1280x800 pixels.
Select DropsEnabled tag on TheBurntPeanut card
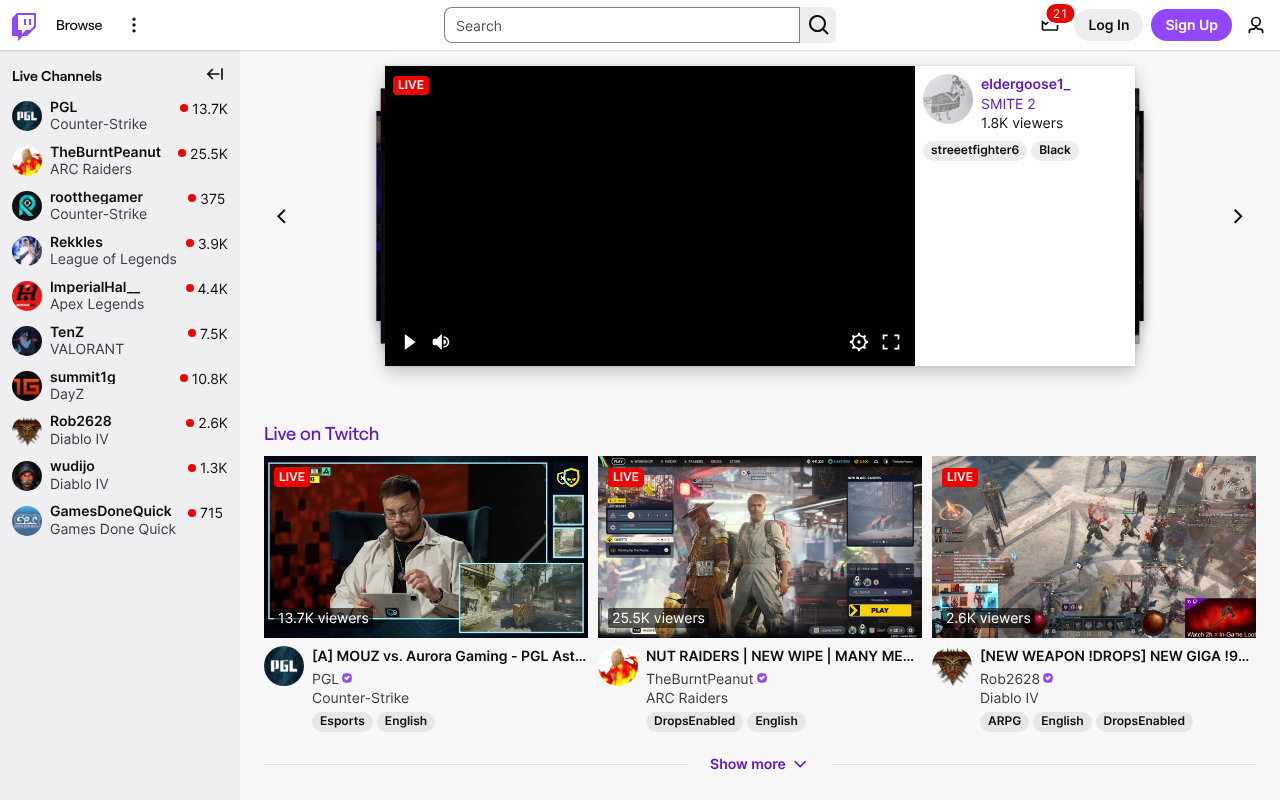tap(694, 721)
